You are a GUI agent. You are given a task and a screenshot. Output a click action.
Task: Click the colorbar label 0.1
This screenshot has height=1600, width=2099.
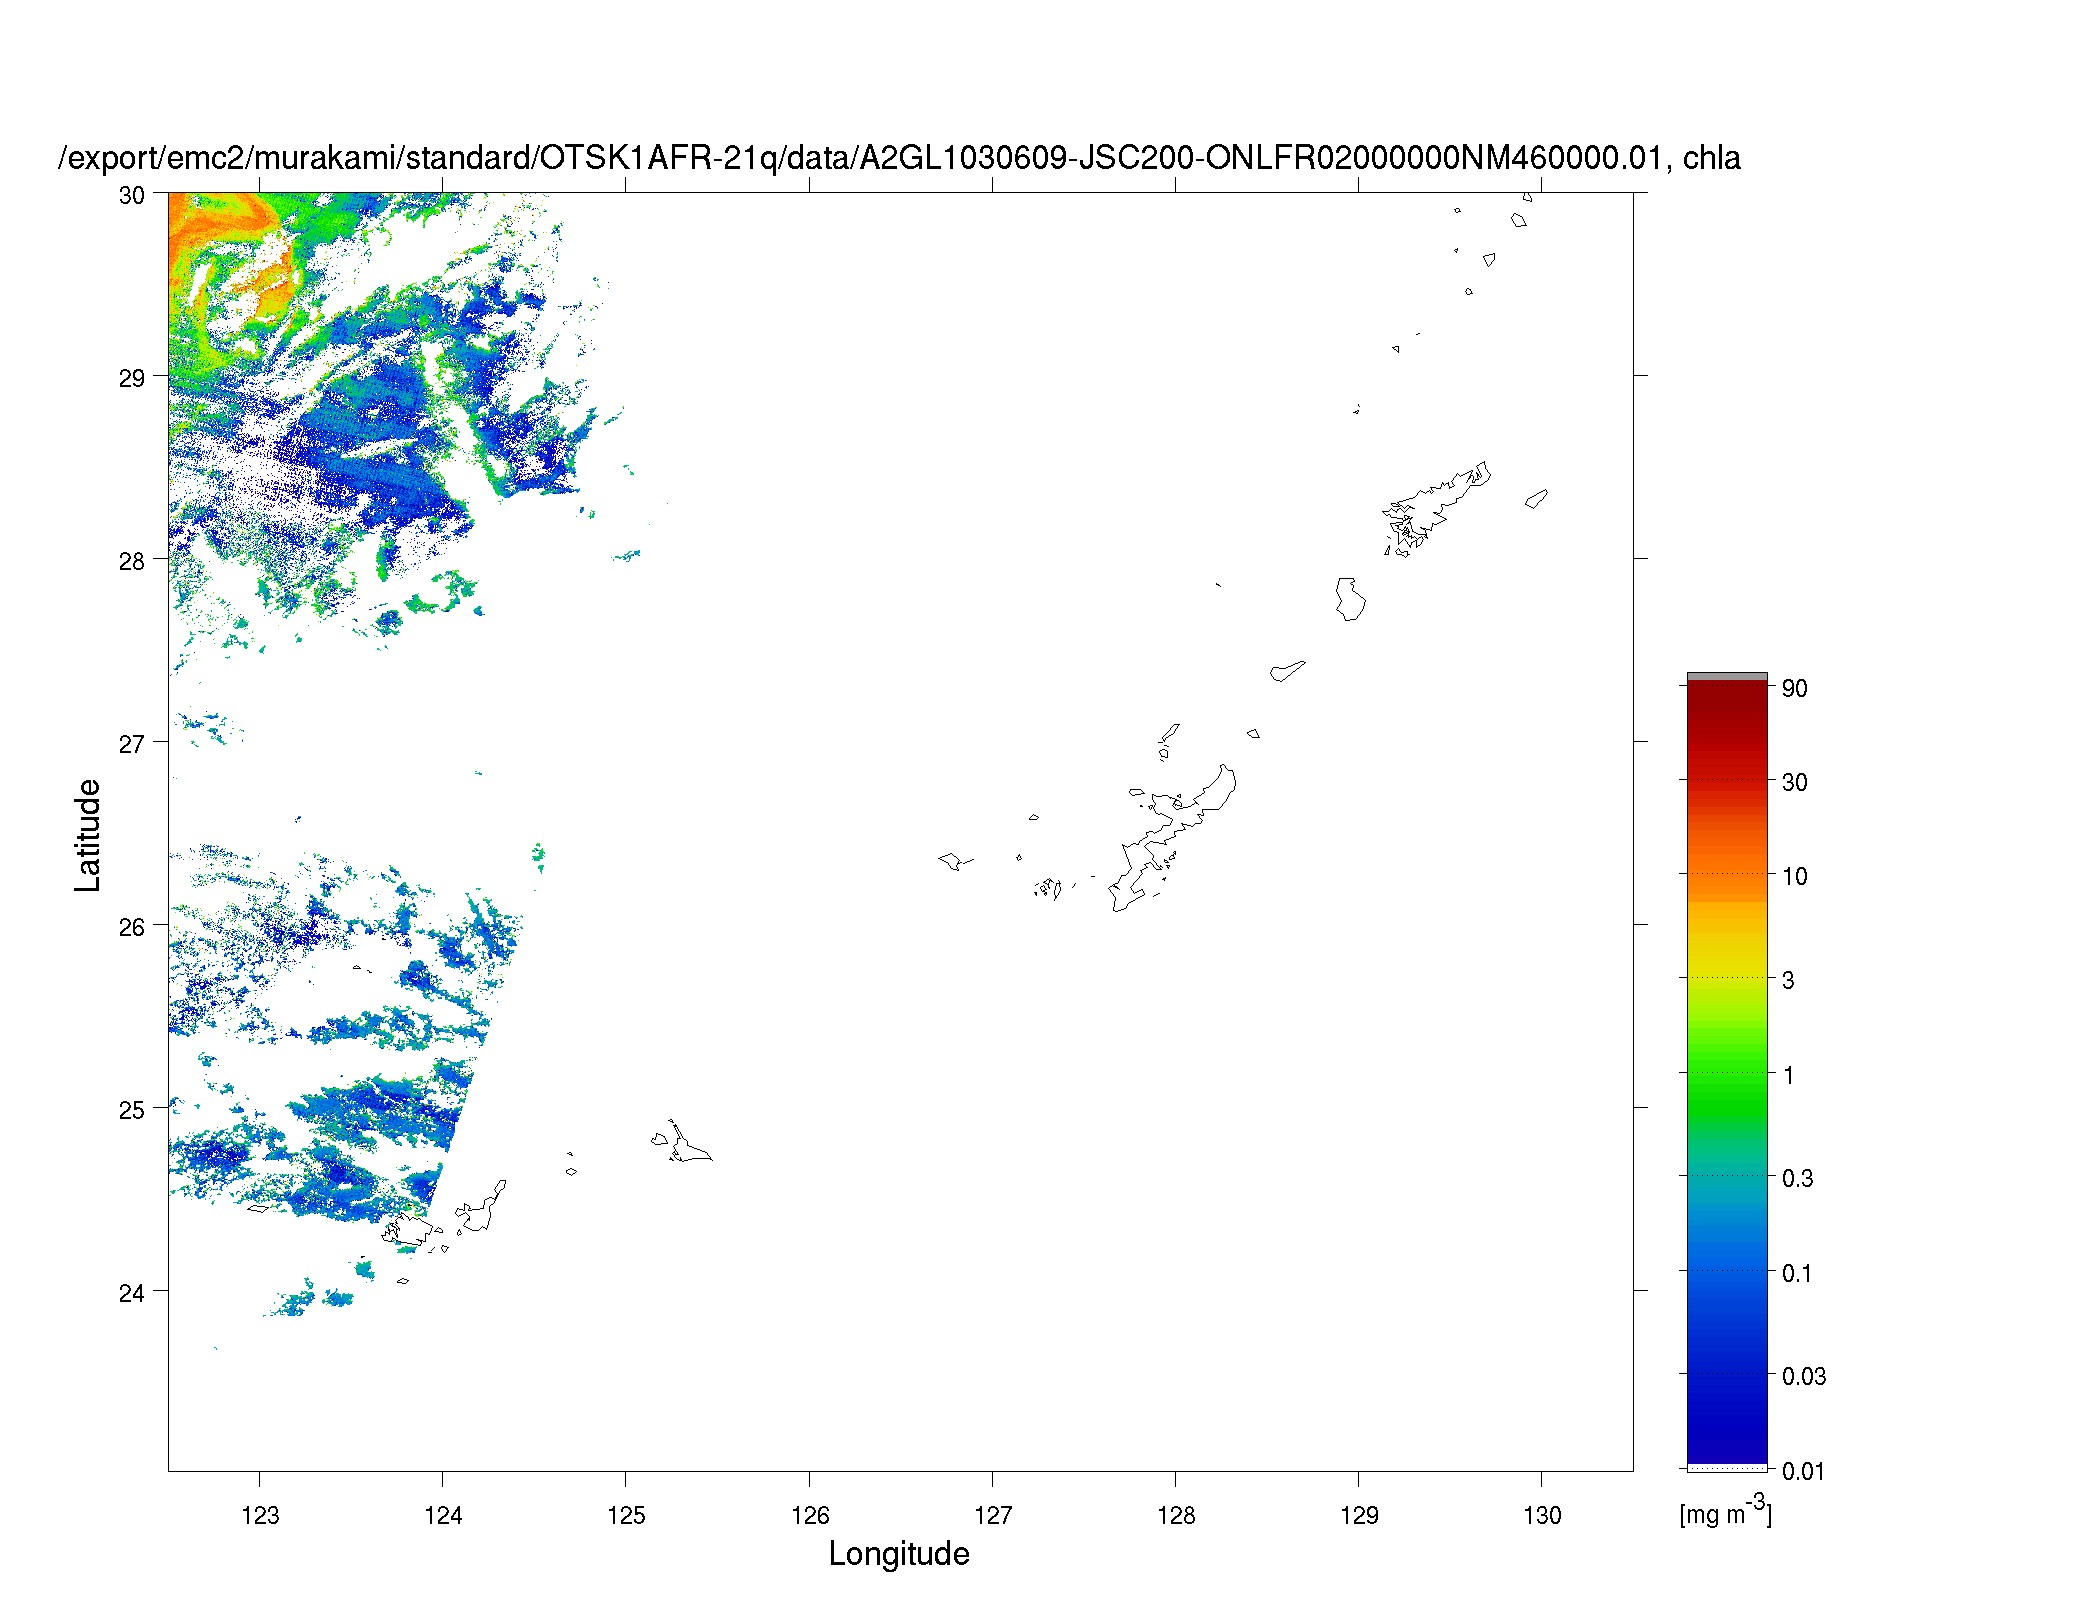tap(1798, 1274)
